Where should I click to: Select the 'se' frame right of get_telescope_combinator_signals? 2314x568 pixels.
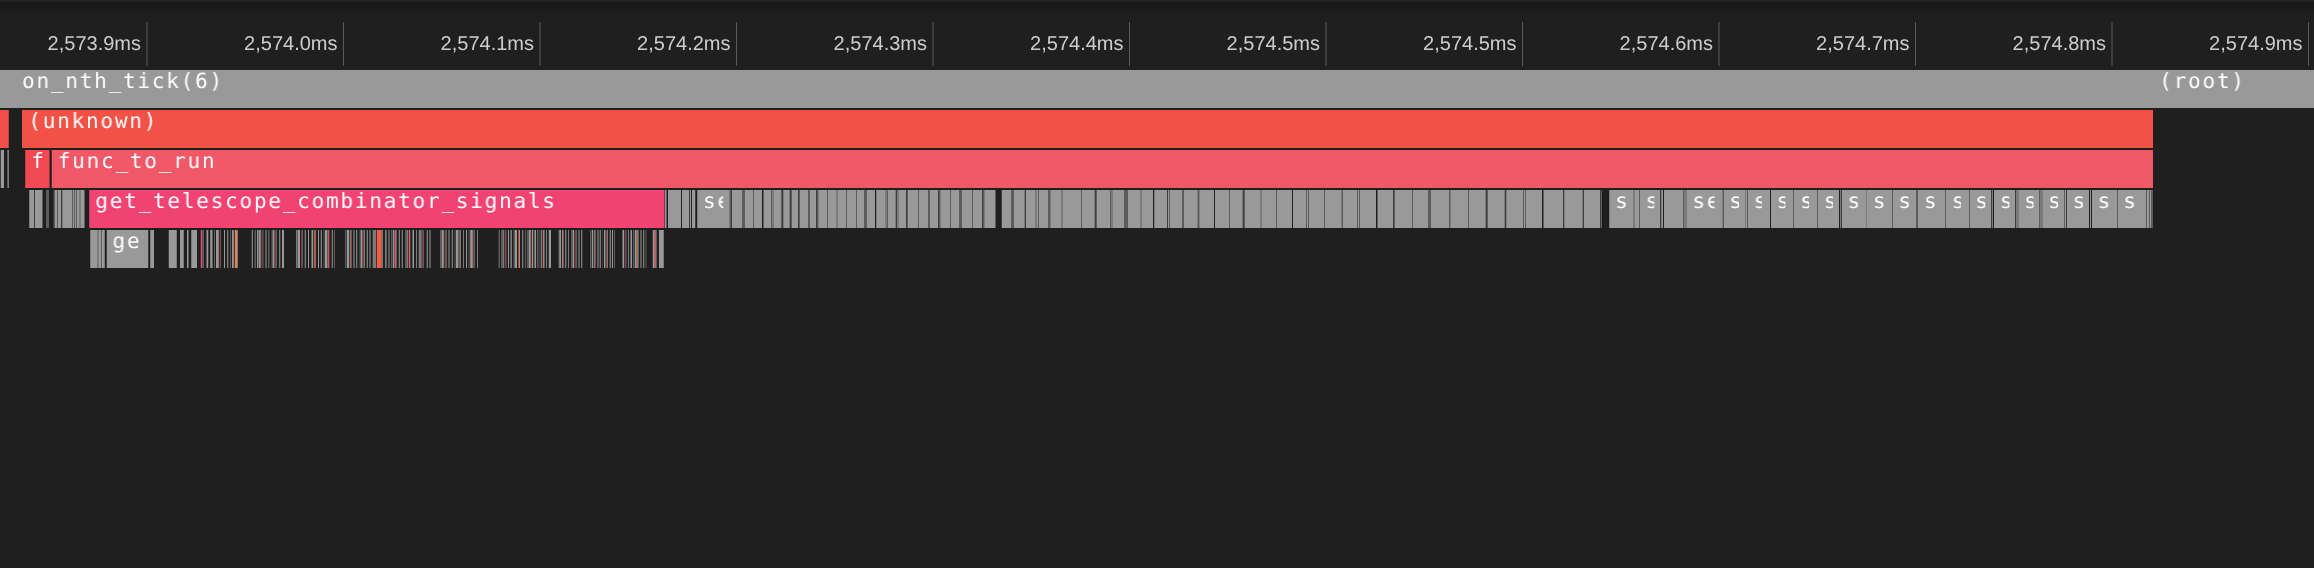(713, 209)
